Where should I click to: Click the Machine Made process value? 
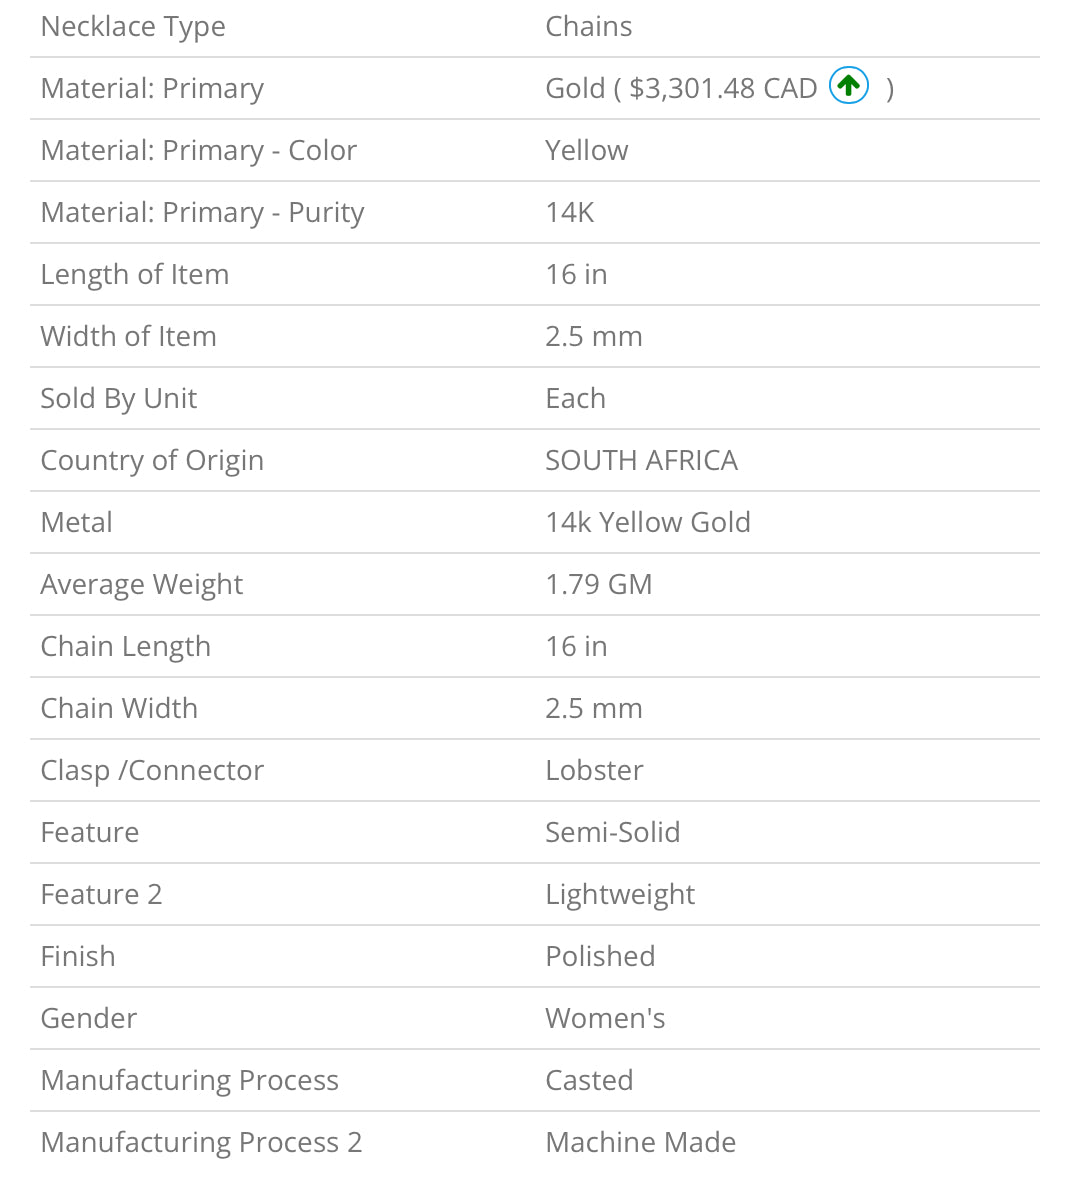[x=641, y=1143]
